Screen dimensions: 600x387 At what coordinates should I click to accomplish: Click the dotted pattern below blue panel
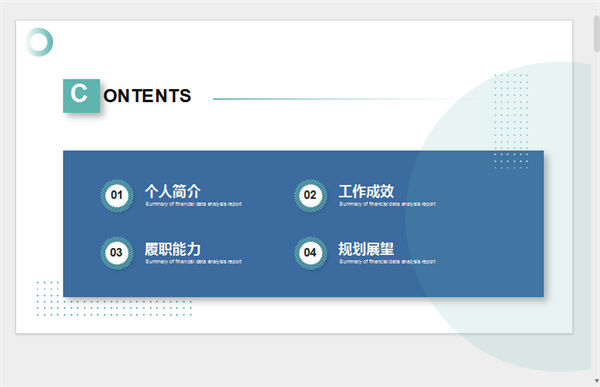click(x=114, y=307)
